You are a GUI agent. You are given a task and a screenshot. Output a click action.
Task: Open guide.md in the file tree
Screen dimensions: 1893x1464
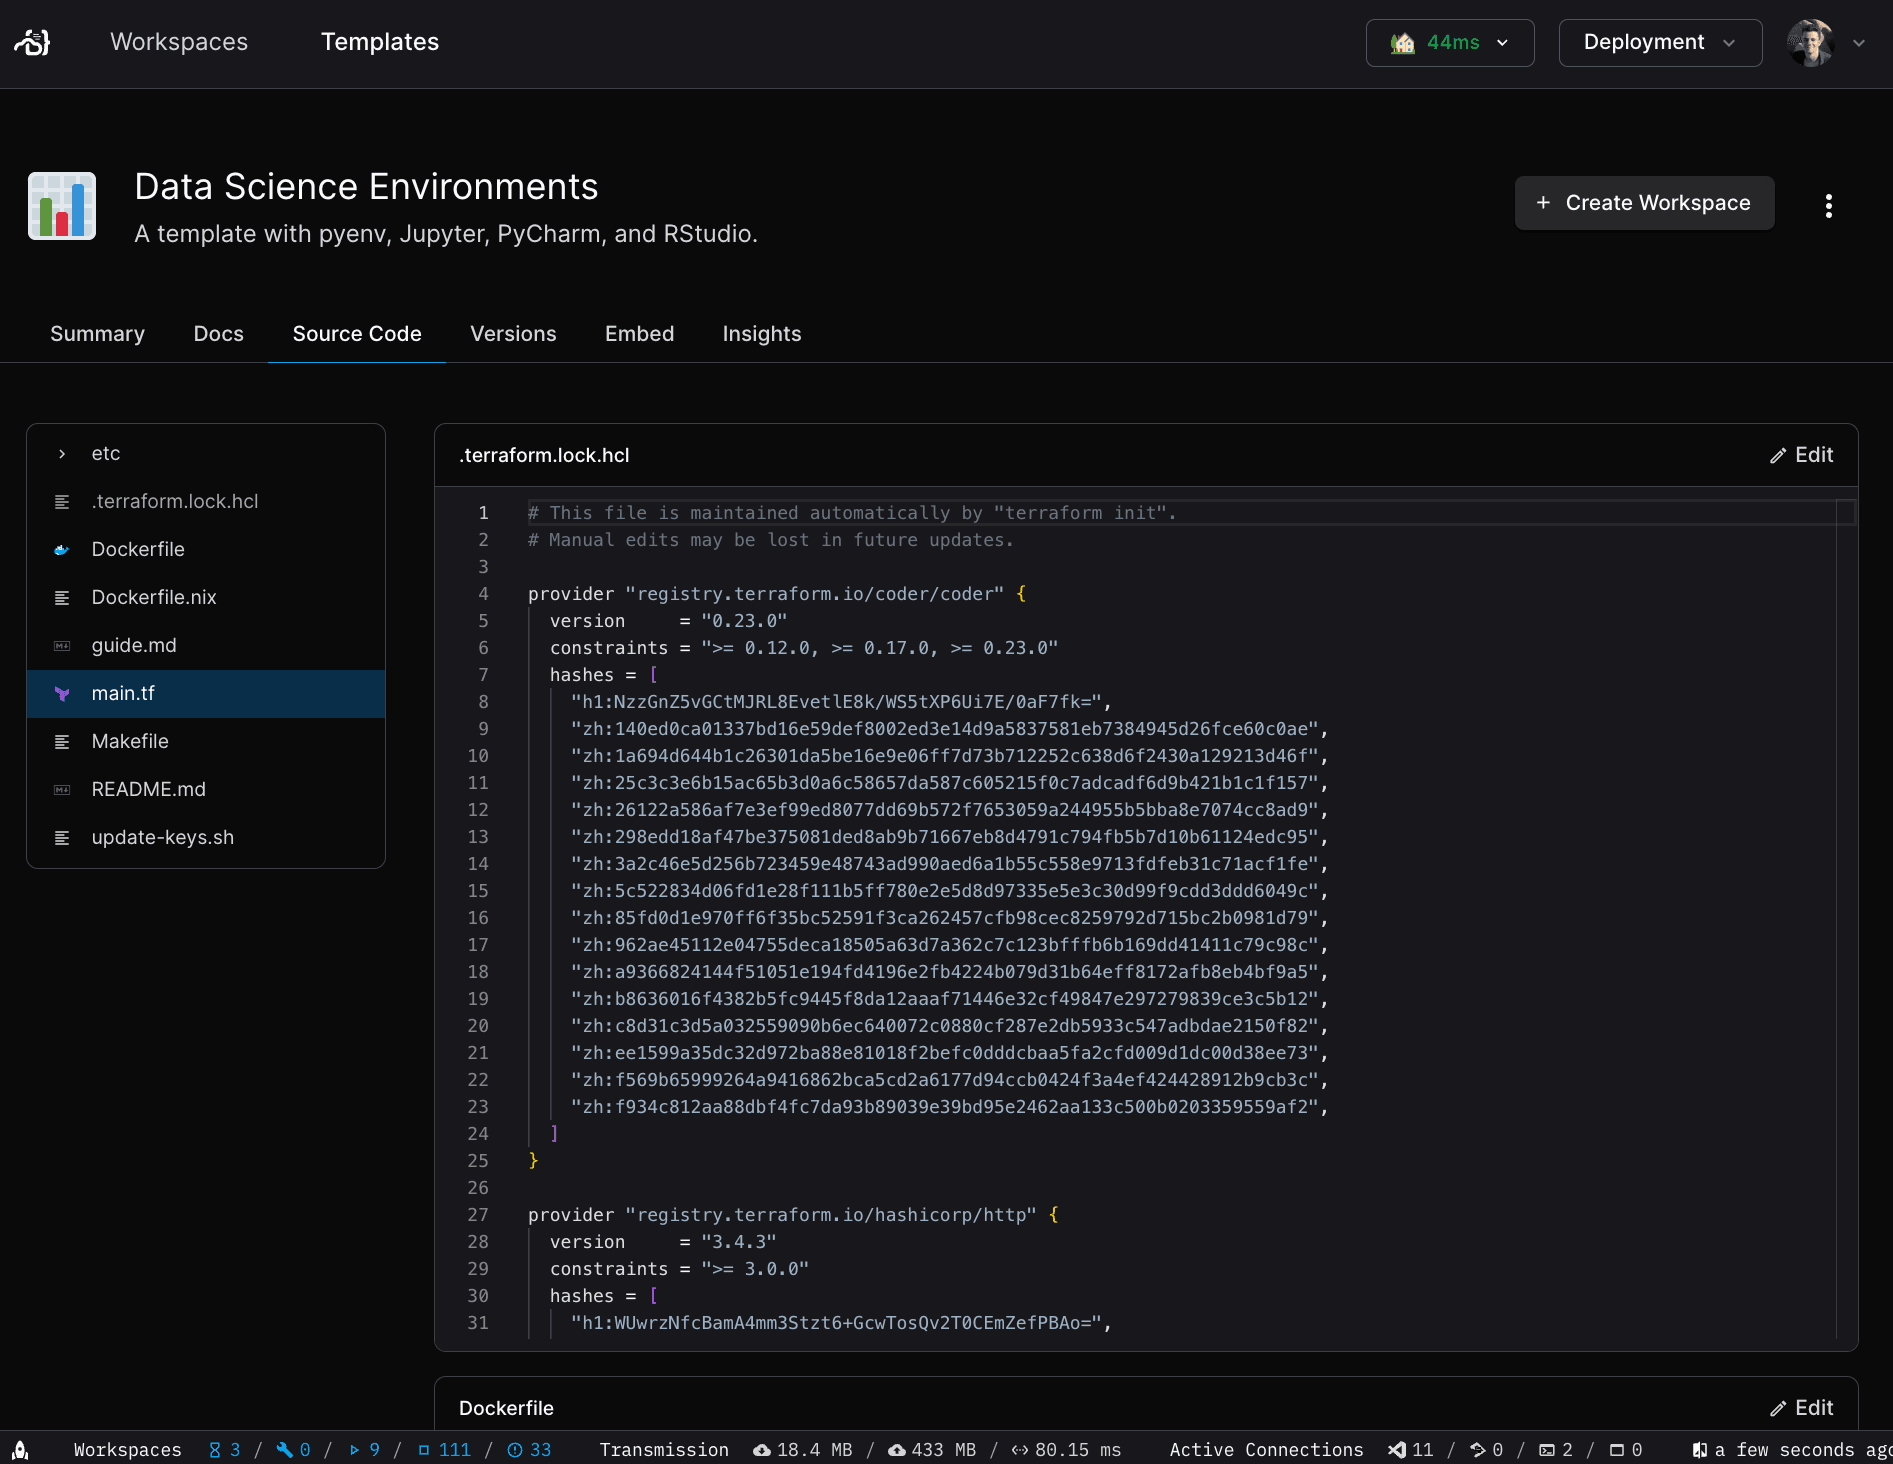coord(206,646)
